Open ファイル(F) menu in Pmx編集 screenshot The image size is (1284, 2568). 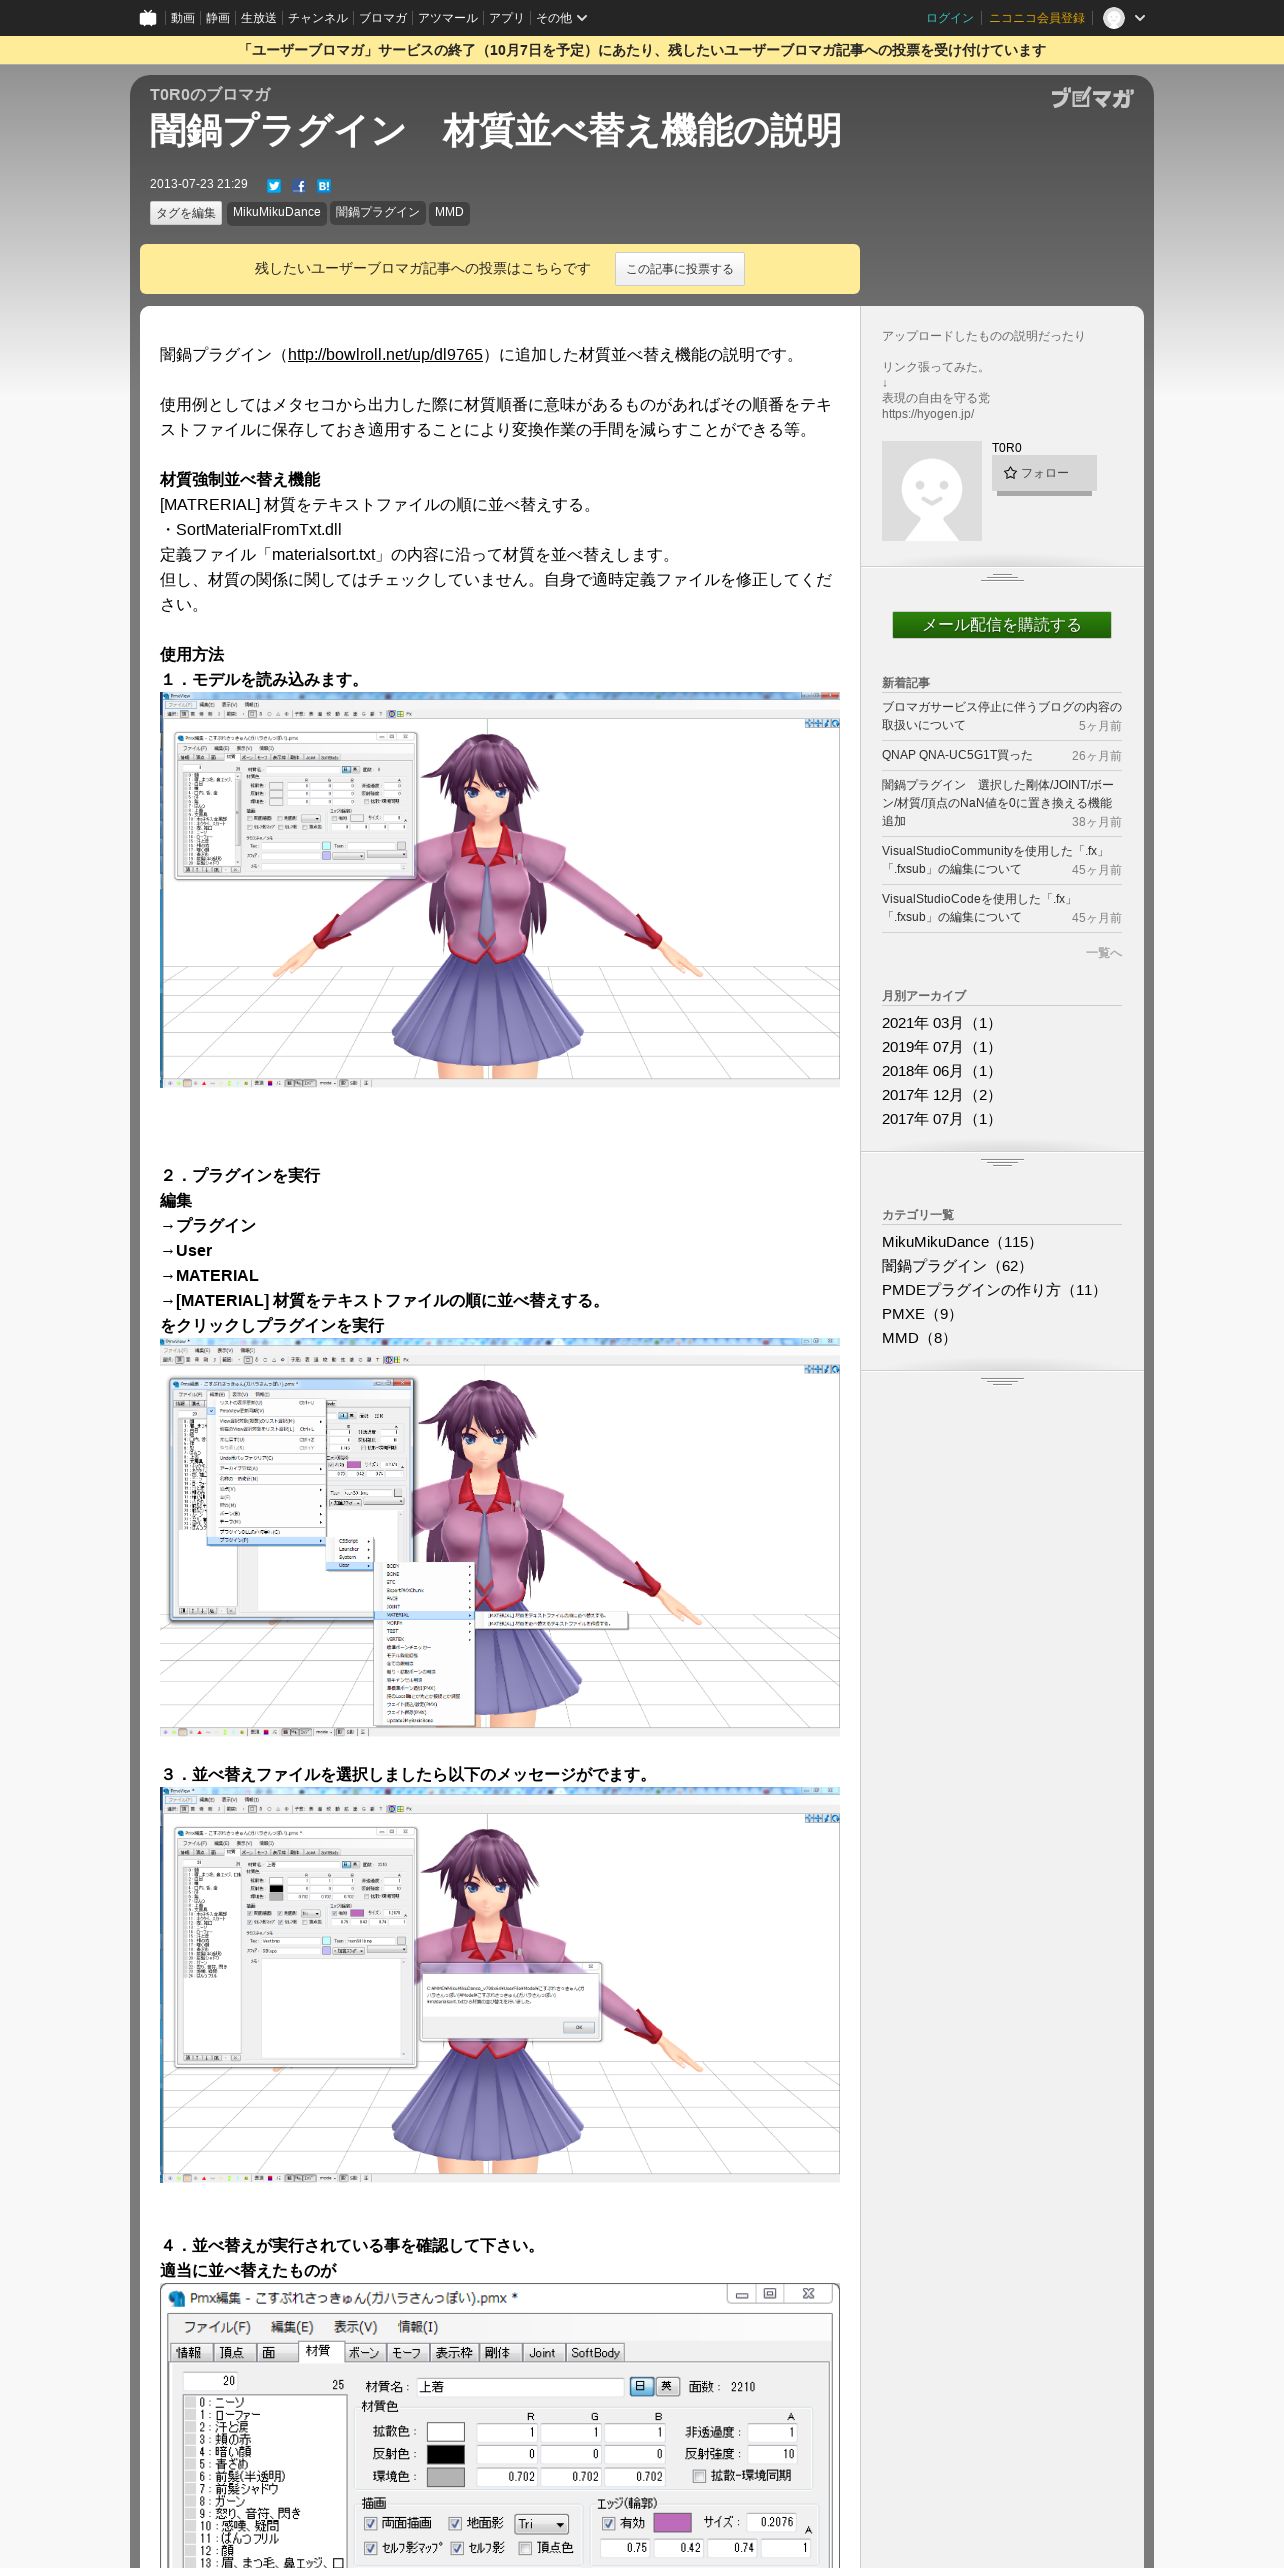[217, 2327]
